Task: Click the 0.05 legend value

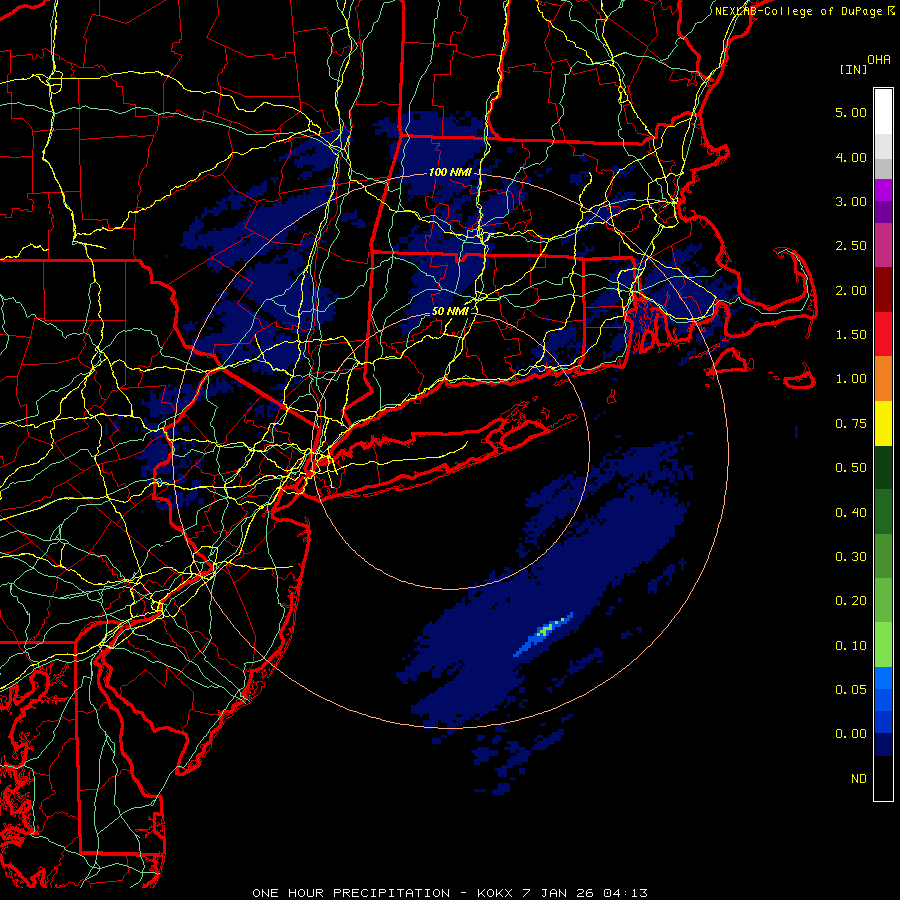Action: 851,690
